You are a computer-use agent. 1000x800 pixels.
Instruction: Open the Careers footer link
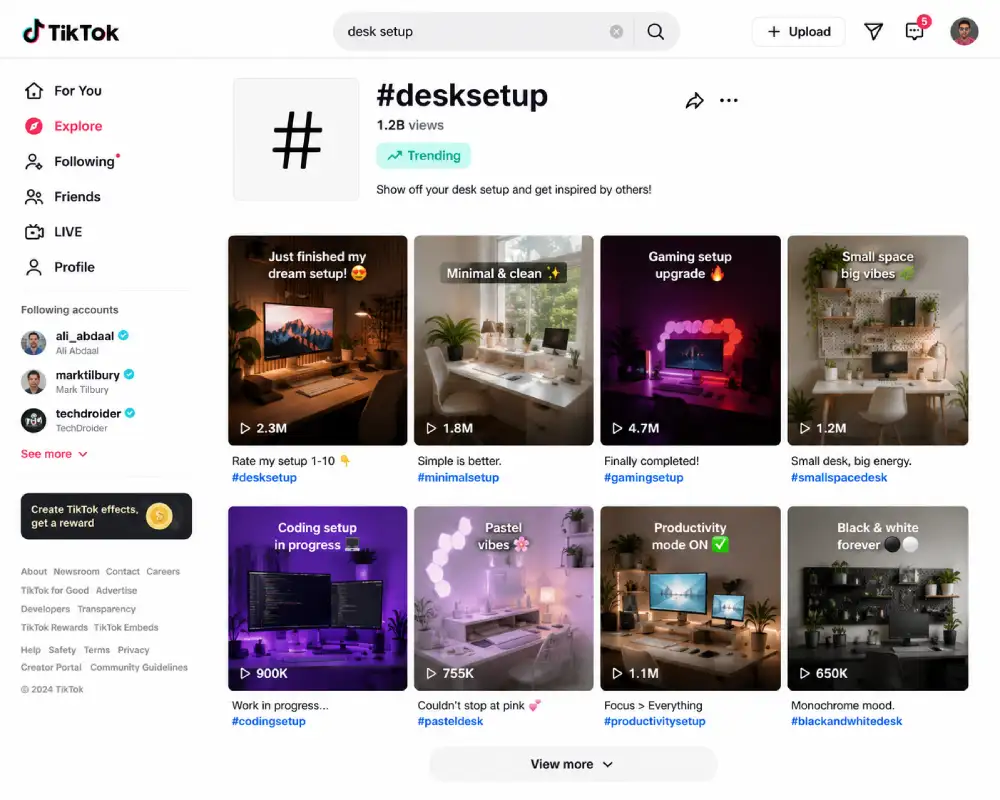tap(163, 572)
